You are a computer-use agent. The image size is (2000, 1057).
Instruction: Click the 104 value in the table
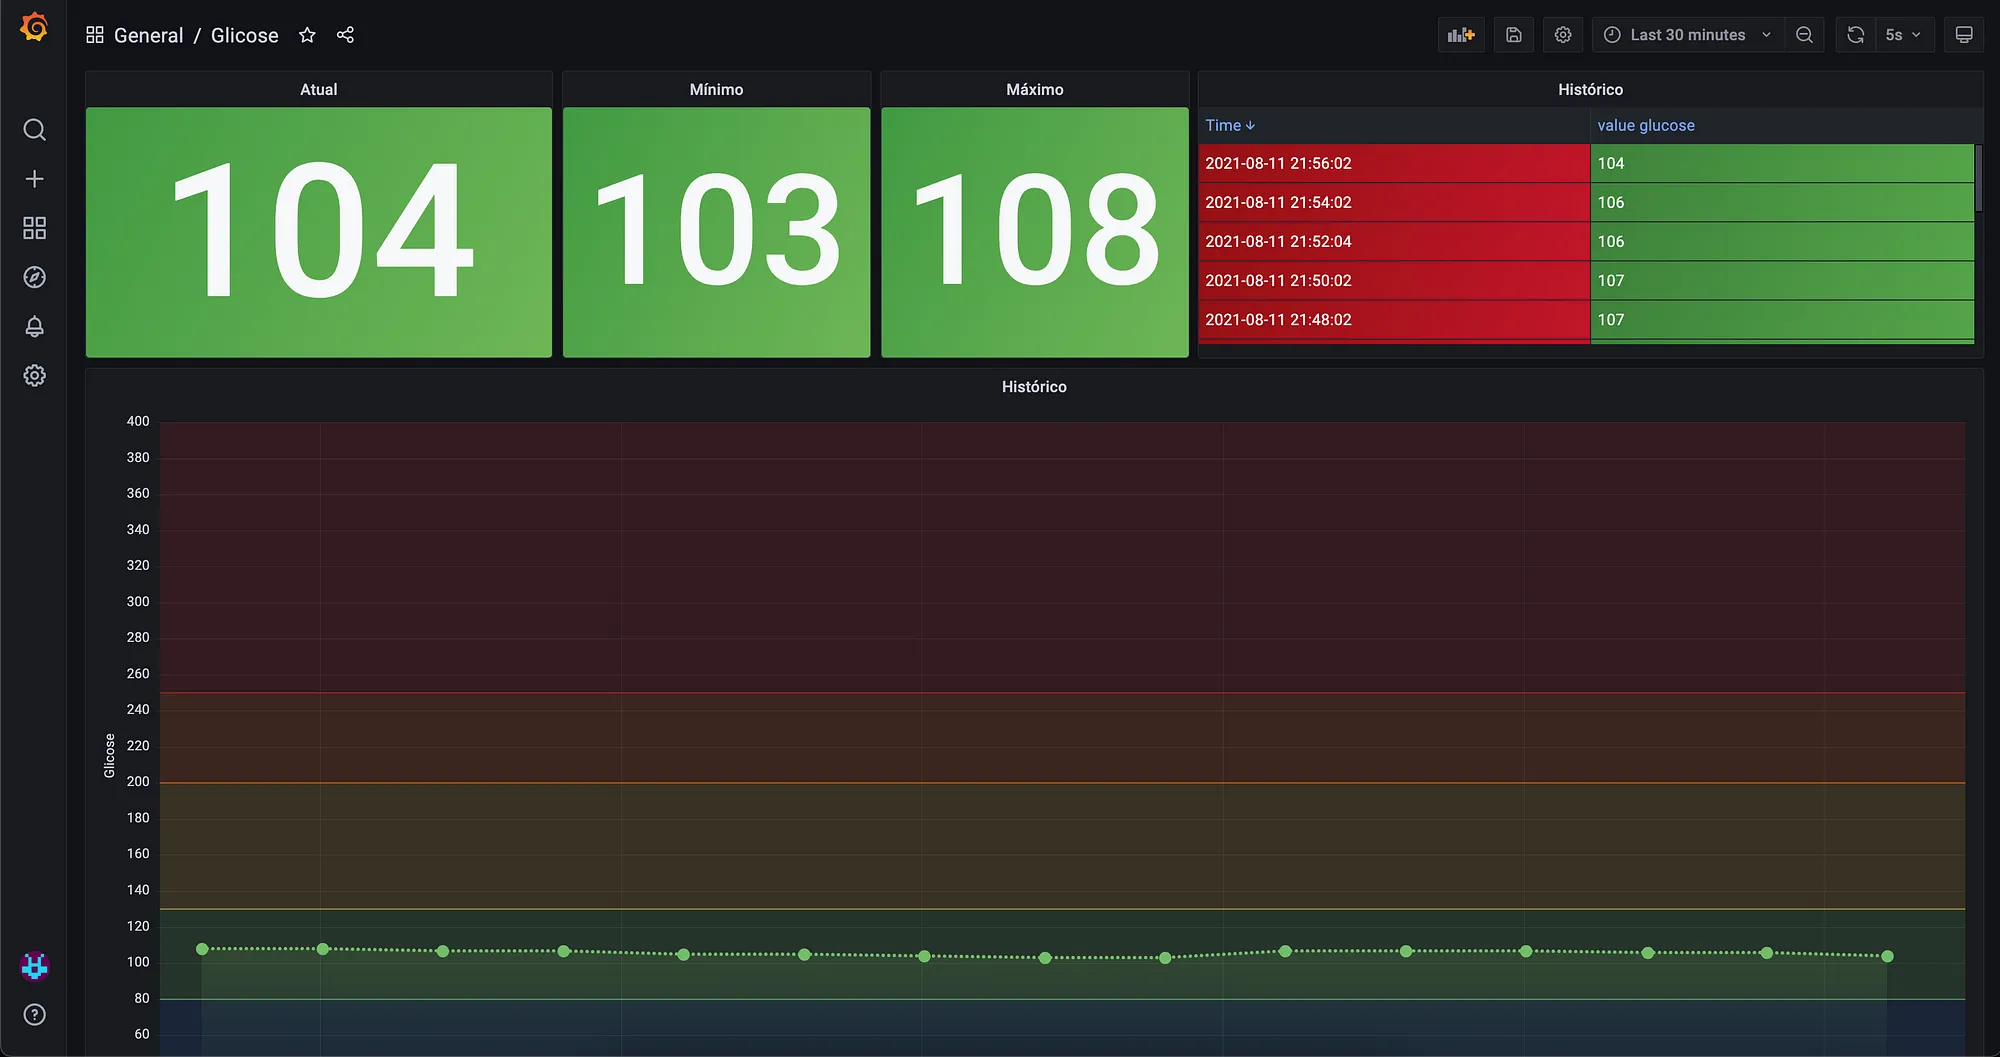point(1782,163)
